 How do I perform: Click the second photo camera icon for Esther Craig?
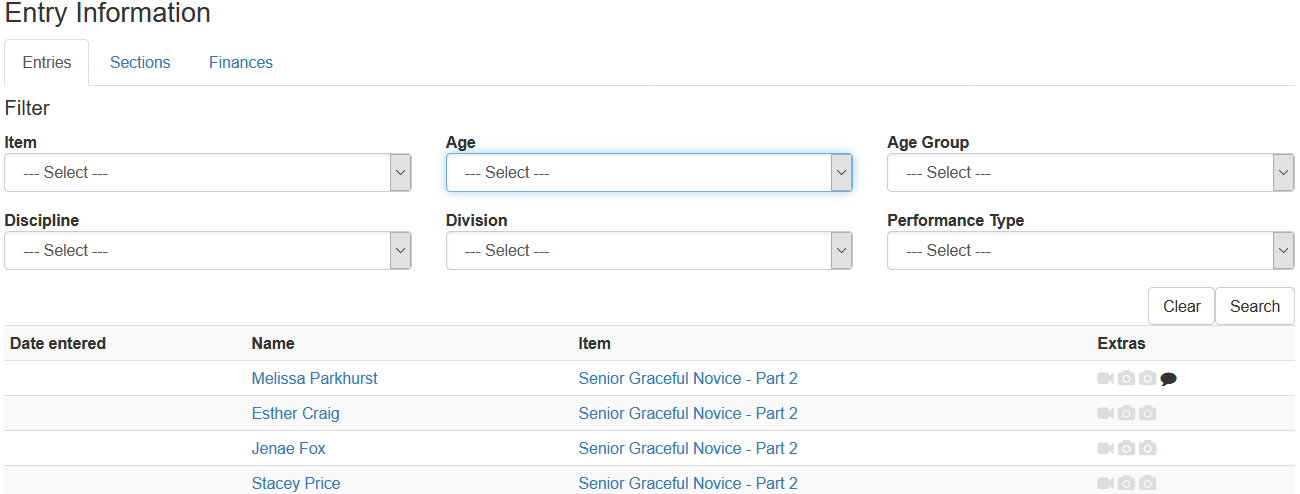(1147, 413)
